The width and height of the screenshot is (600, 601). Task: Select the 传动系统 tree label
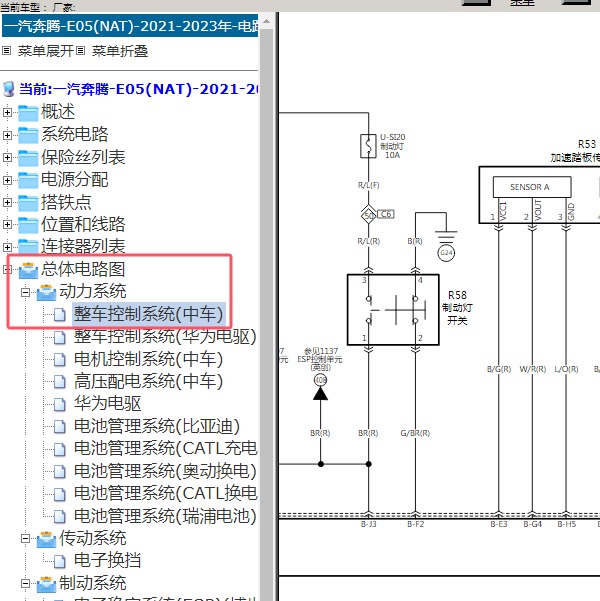(92, 538)
